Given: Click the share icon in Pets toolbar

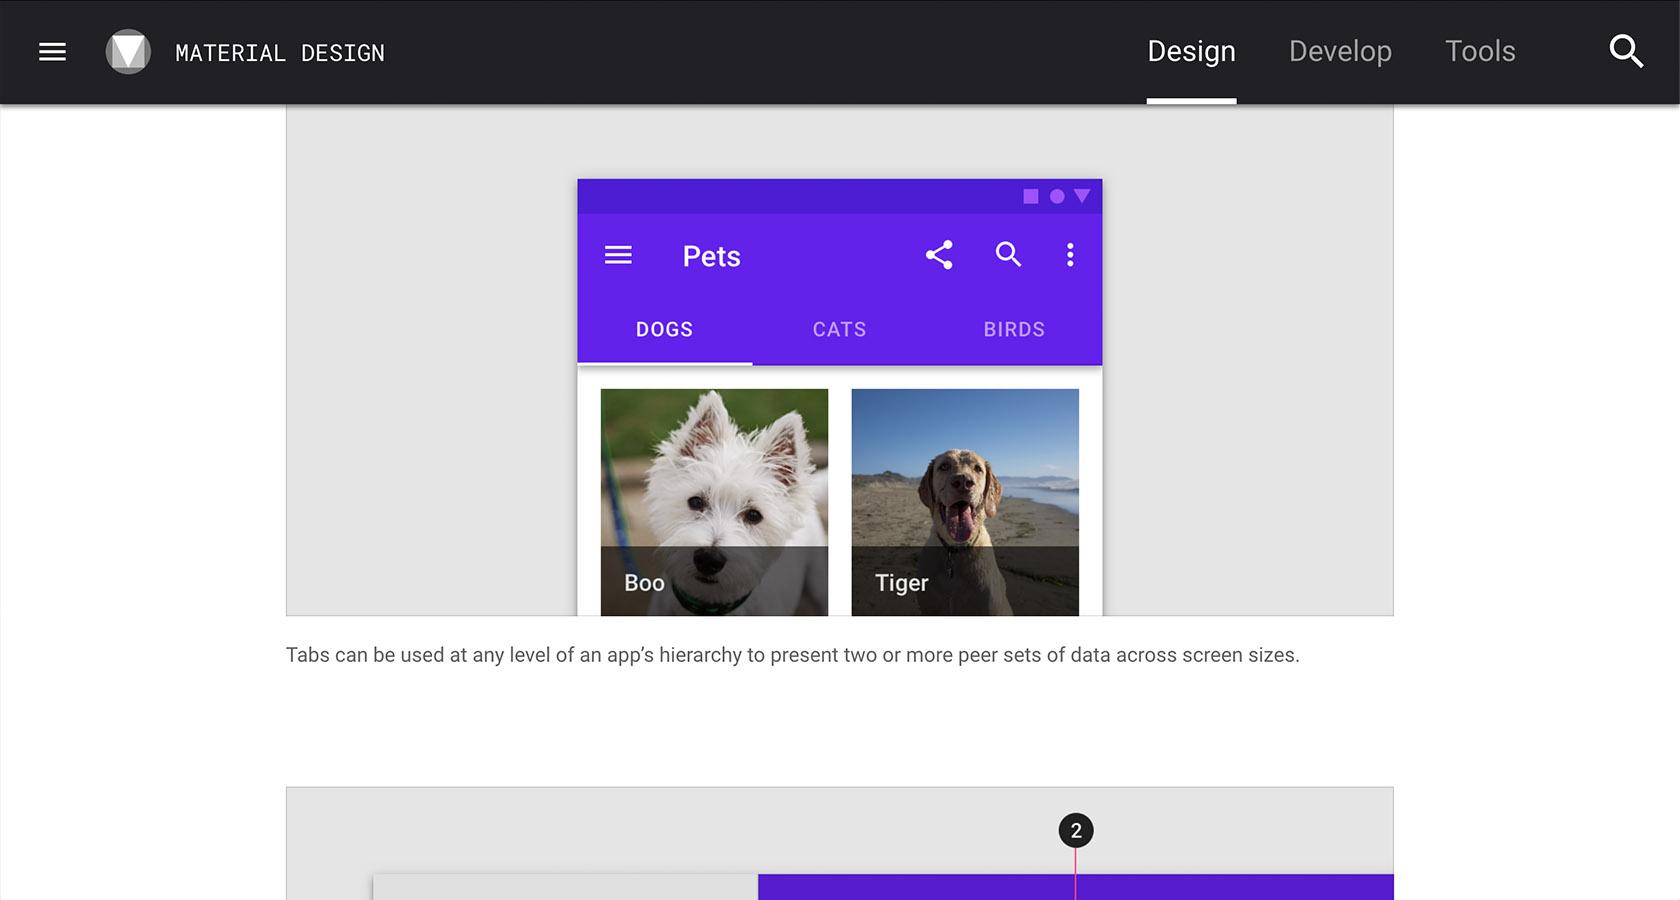Looking at the screenshot, I should pos(939,255).
